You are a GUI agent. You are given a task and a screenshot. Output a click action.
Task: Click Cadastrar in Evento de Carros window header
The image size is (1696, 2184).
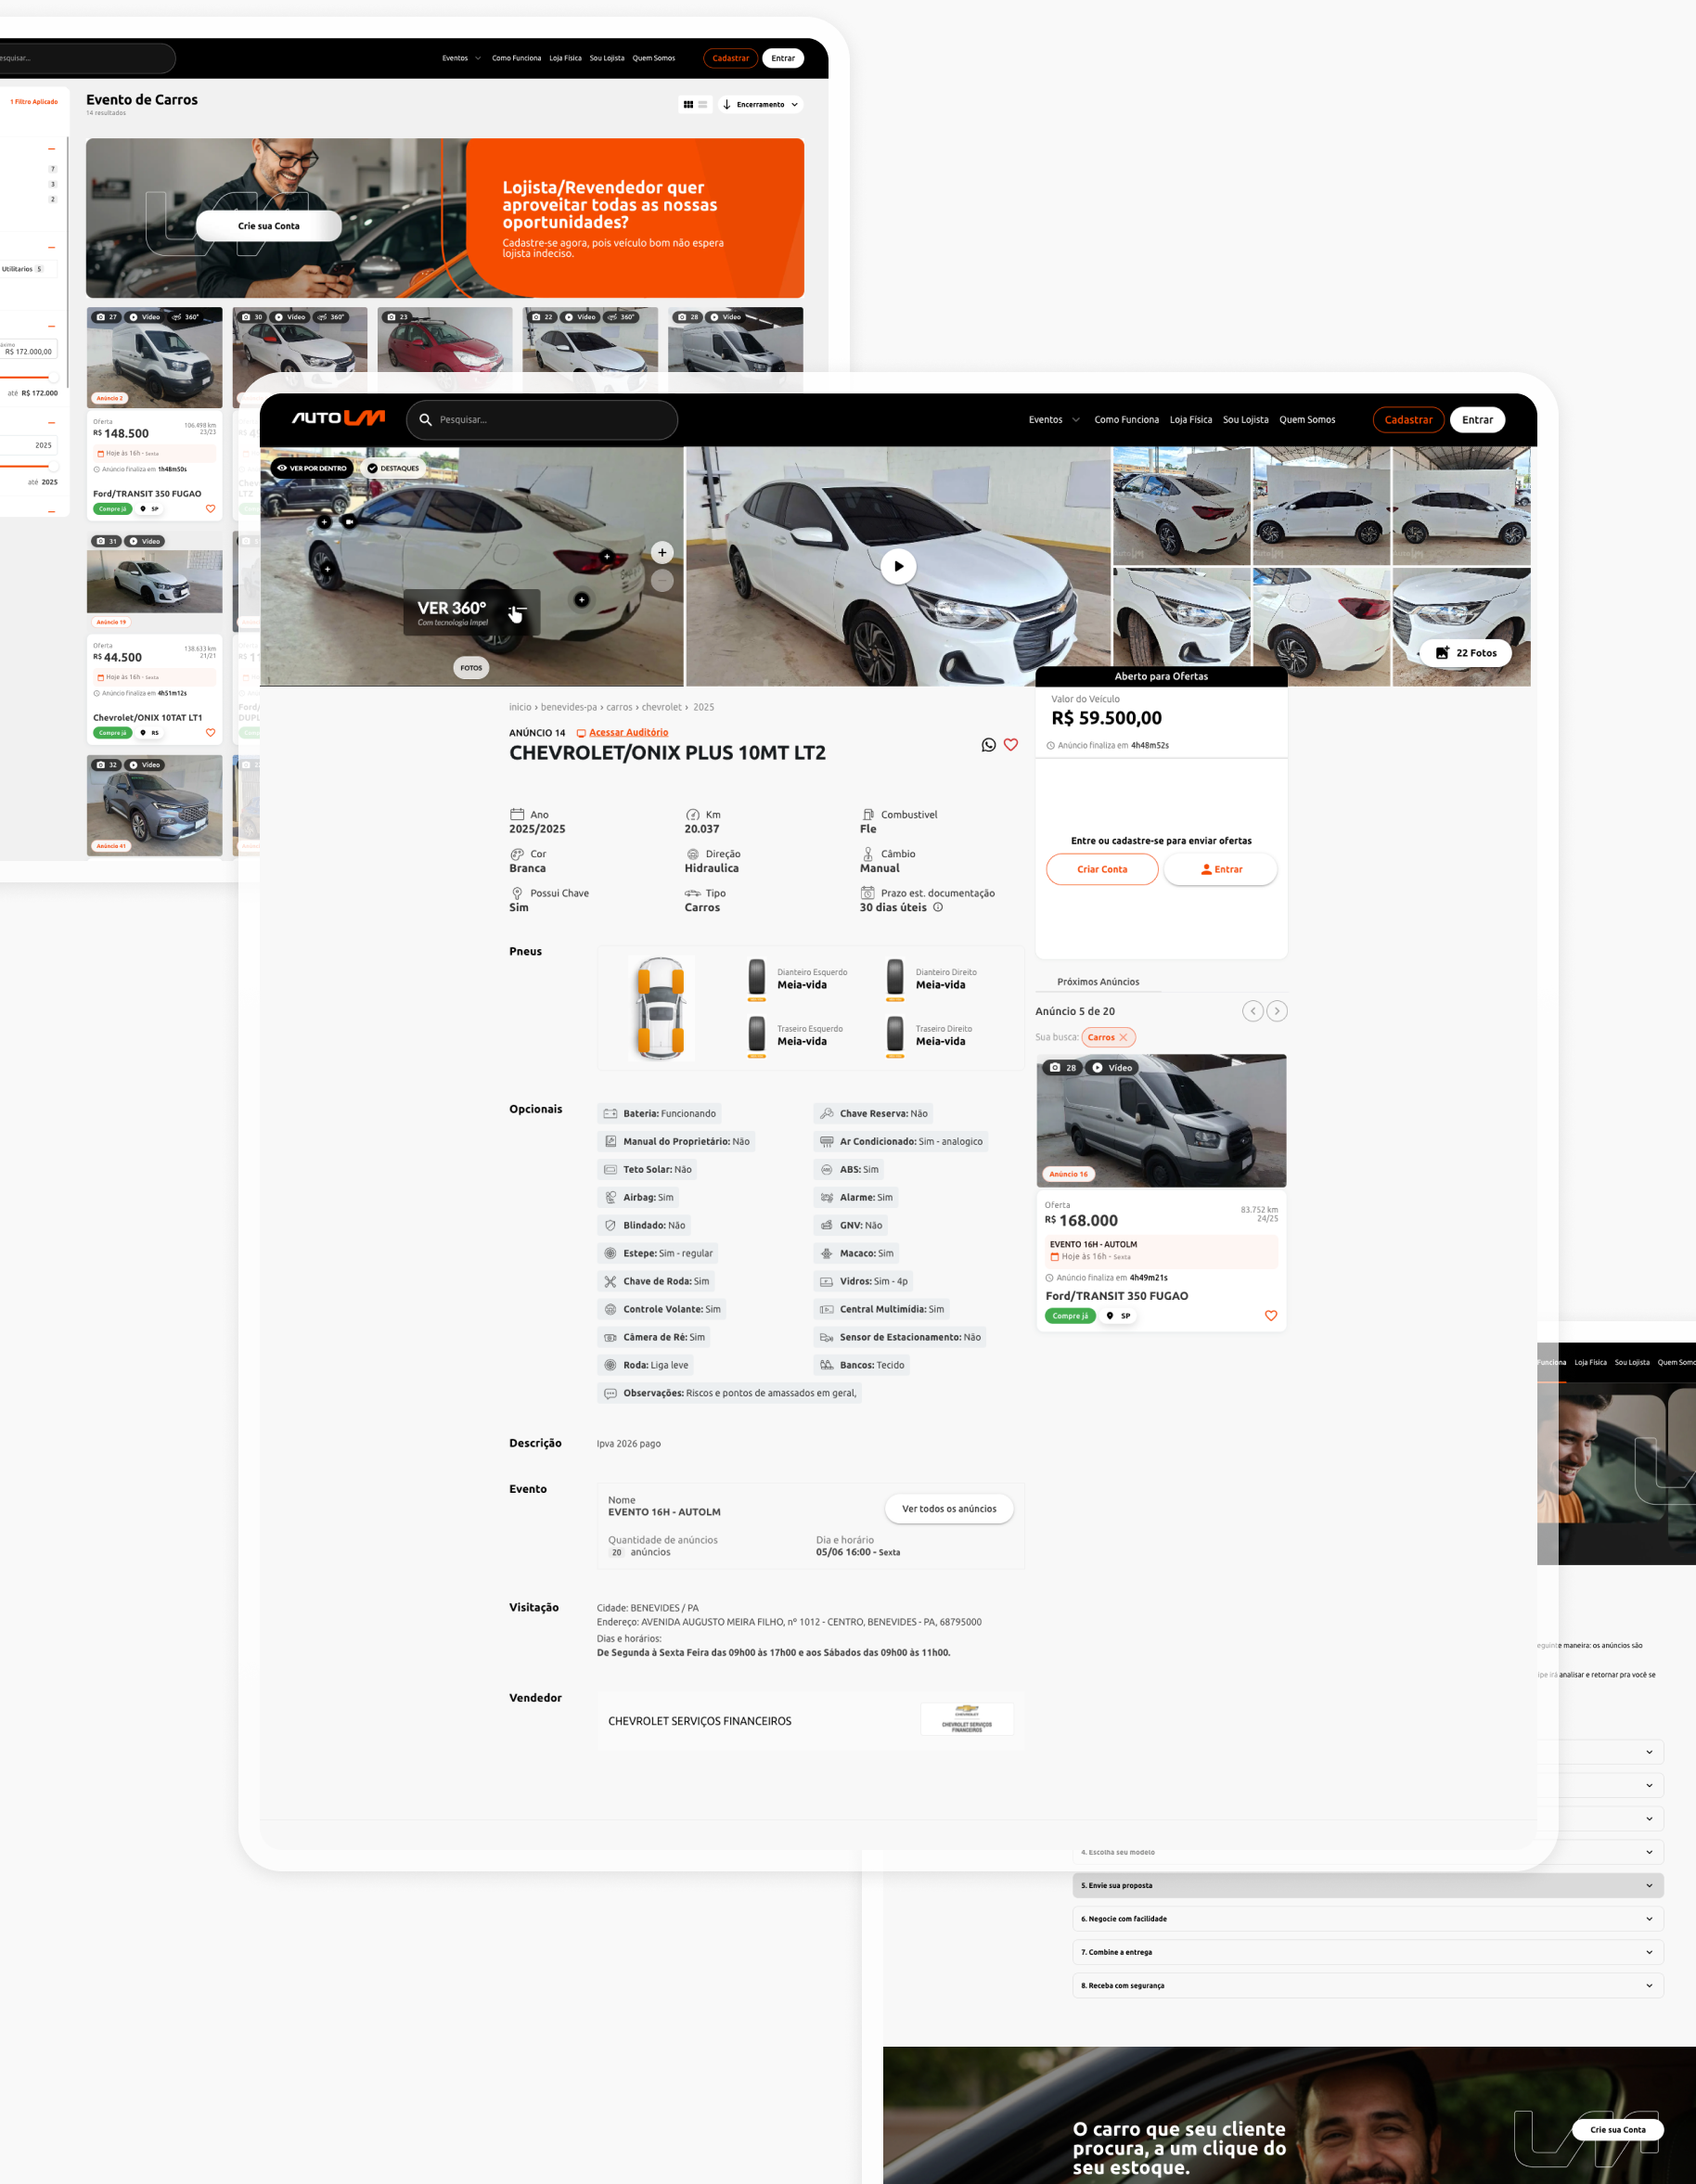[x=731, y=58]
